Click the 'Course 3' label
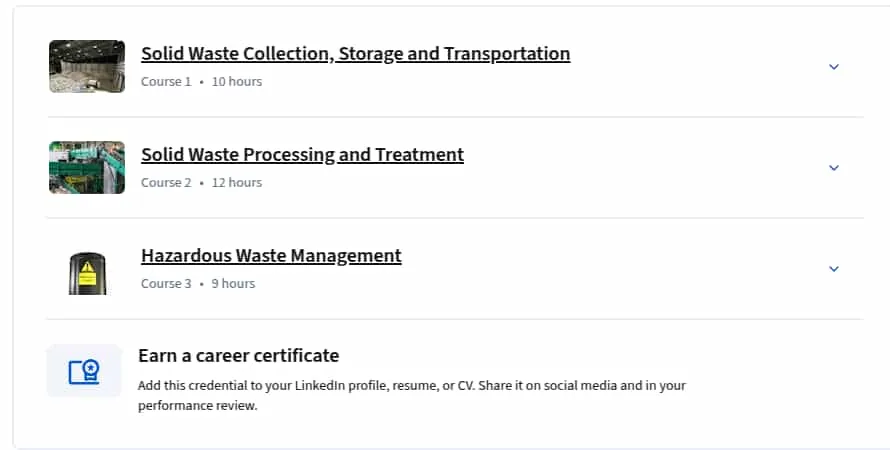 click(x=166, y=284)
